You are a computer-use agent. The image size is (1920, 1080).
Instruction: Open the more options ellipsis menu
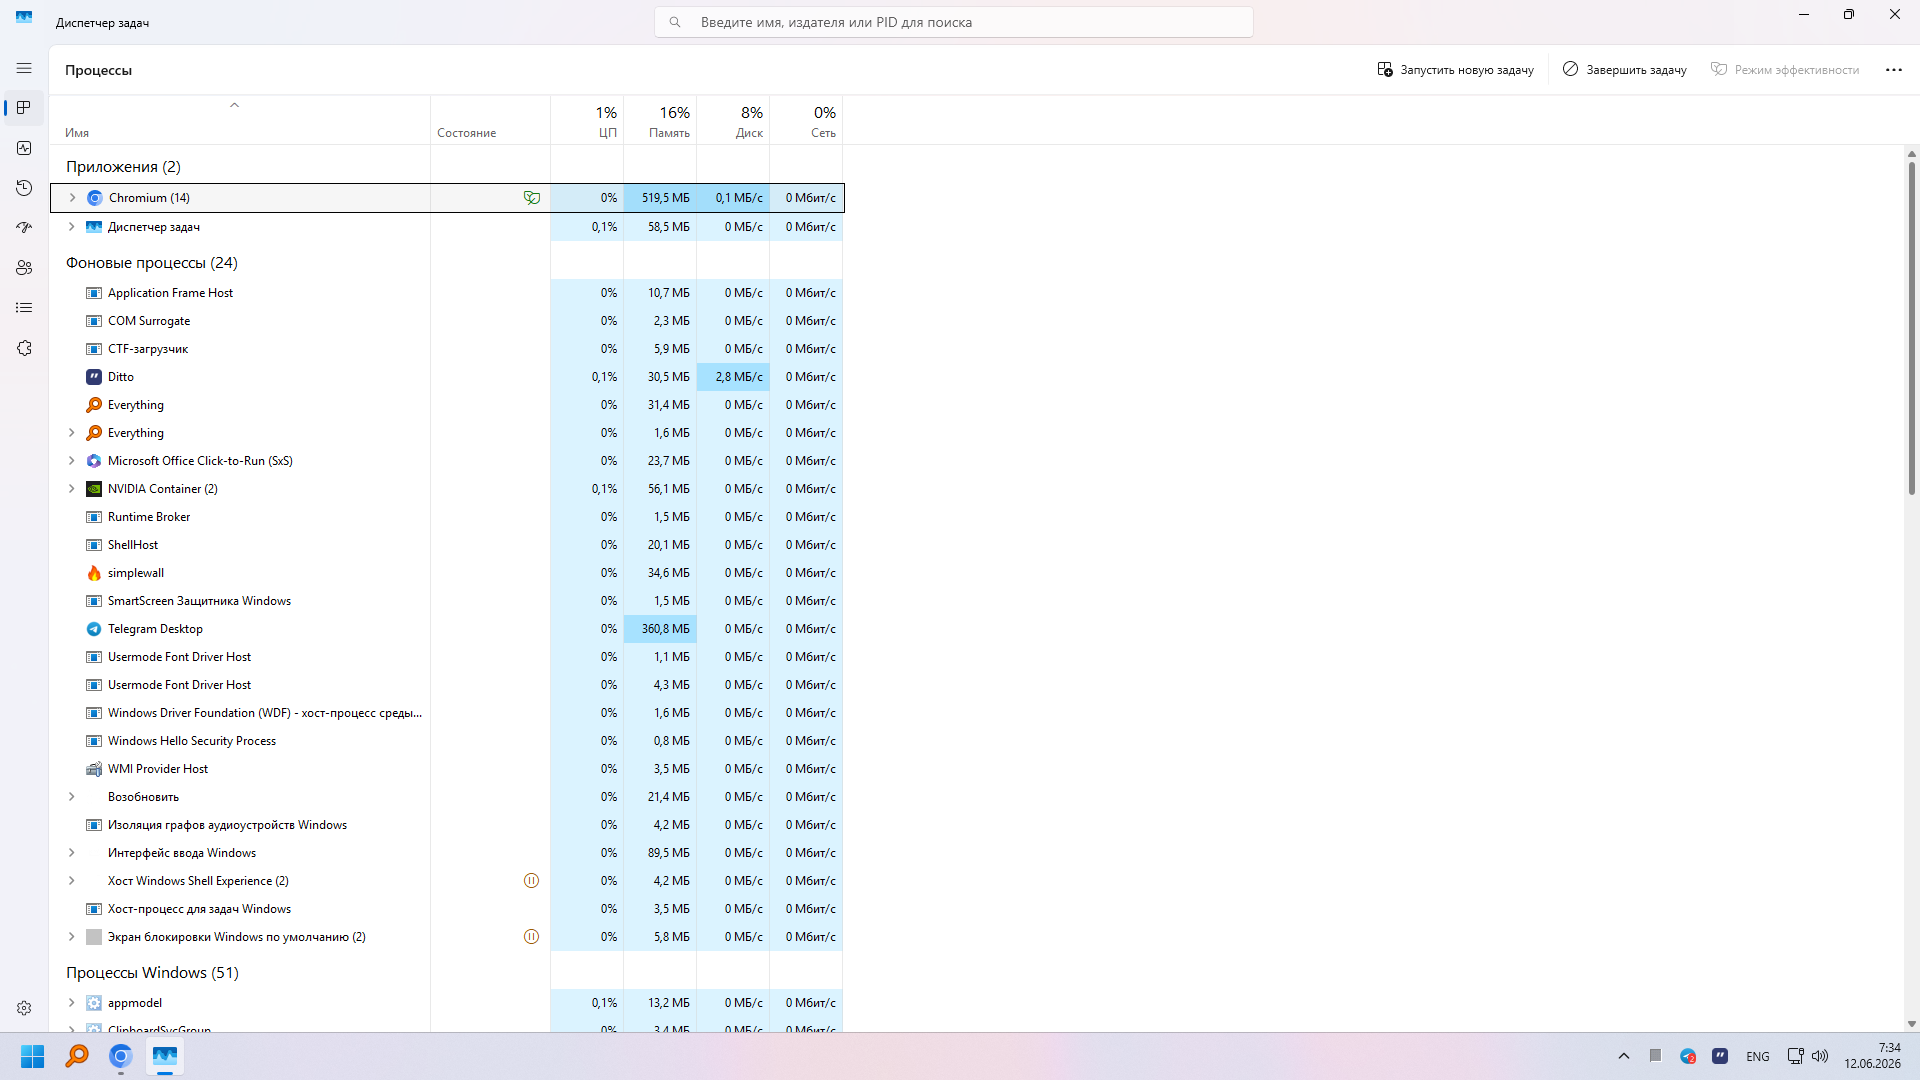point(1894,70)
